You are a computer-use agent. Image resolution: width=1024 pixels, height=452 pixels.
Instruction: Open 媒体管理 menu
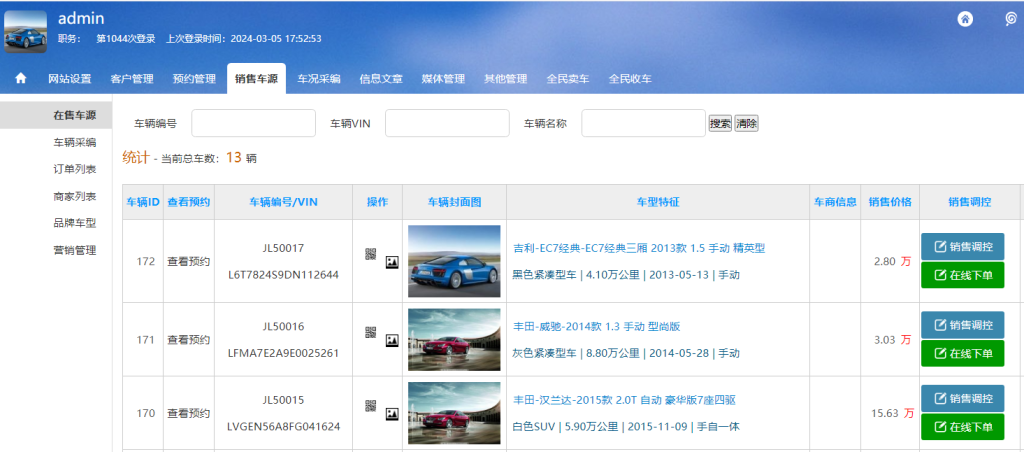(443, 79)
